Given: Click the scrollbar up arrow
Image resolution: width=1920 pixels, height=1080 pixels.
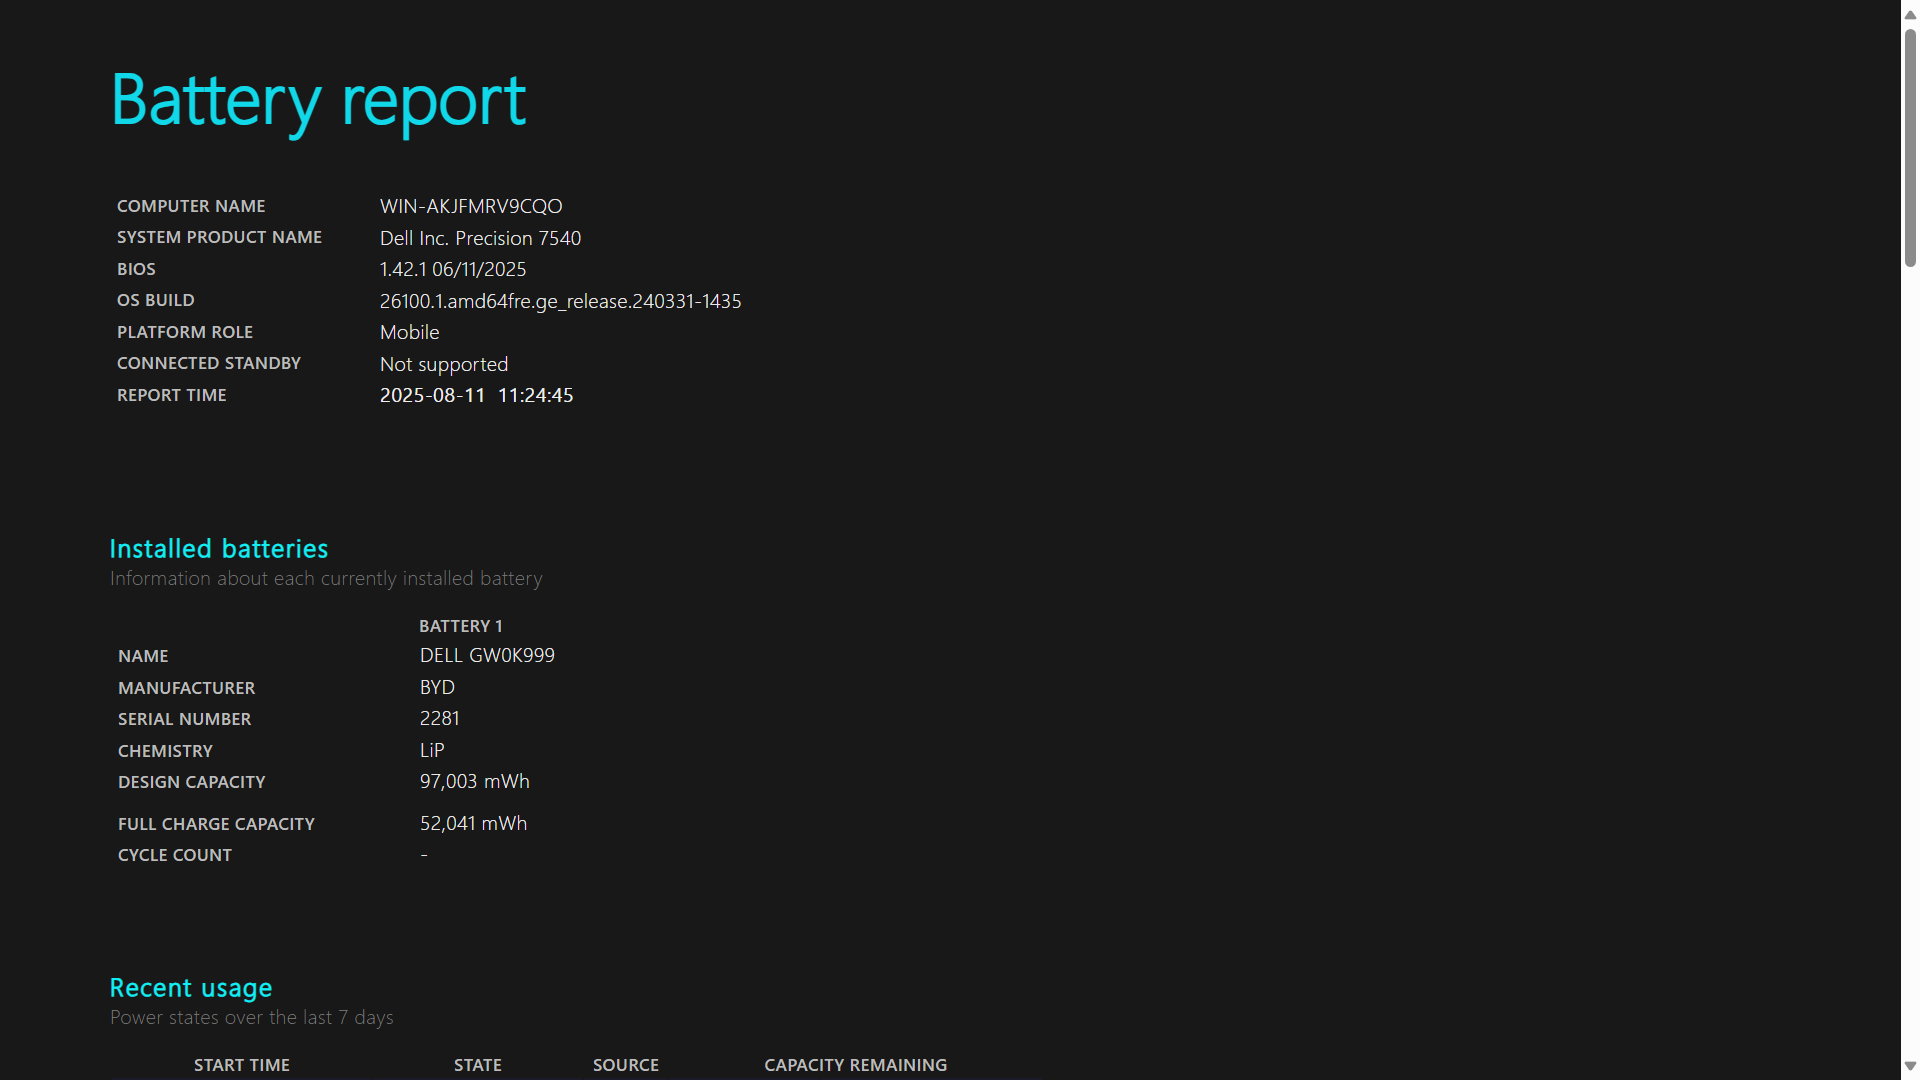Looking at the screenshot, I should (x=1910, y=15).
